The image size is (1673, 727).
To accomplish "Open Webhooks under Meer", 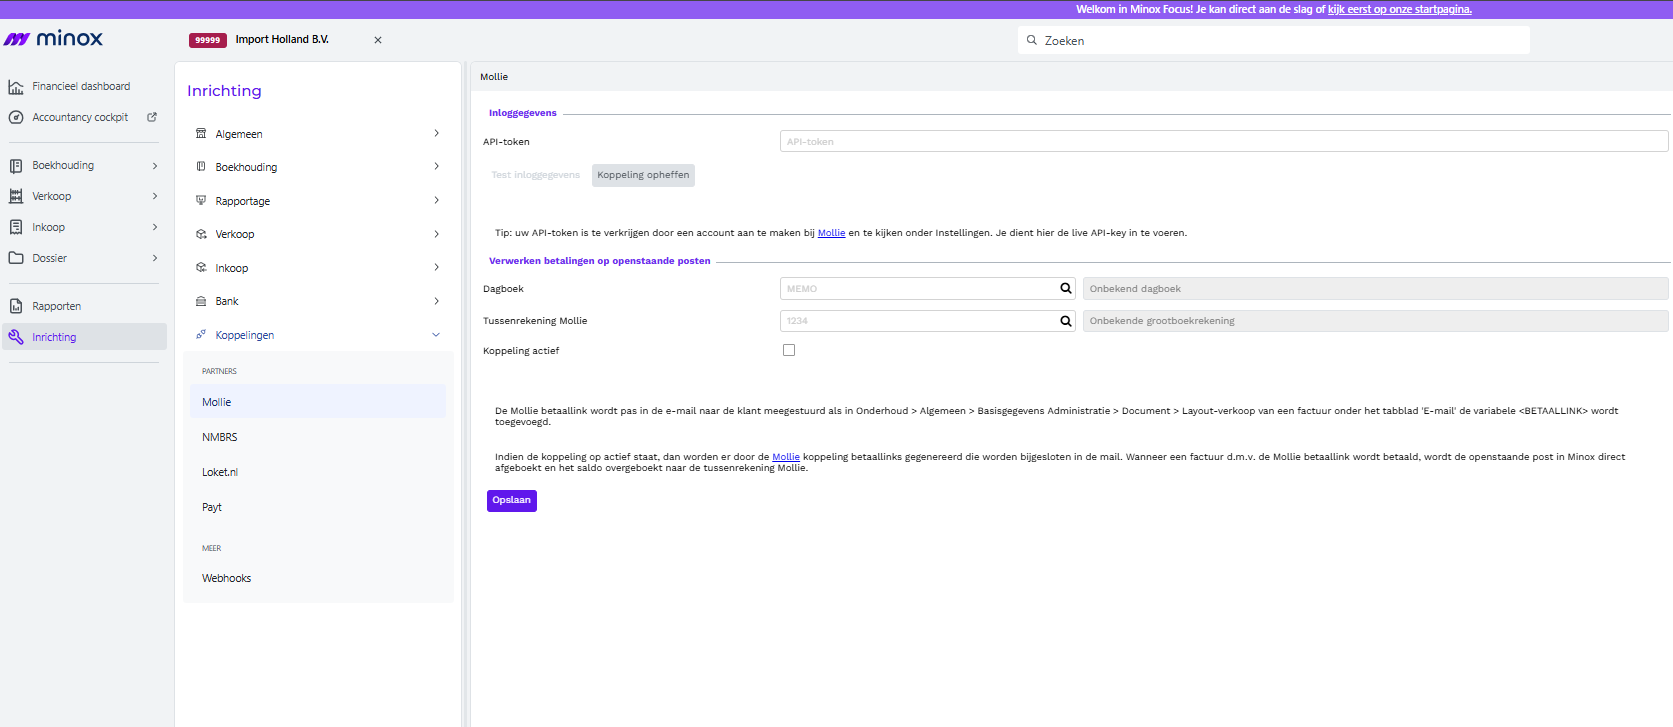I will (x=318, y=578).
